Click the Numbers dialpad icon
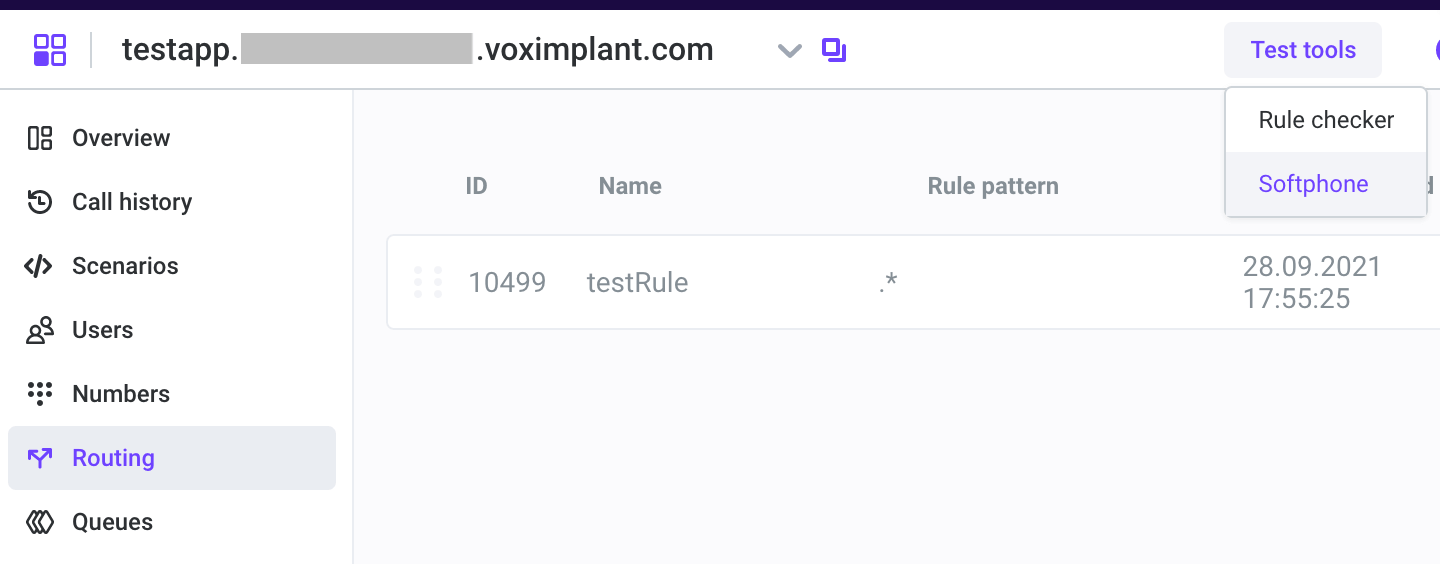This screenshot has width=1440, height=564. point(40,394)
